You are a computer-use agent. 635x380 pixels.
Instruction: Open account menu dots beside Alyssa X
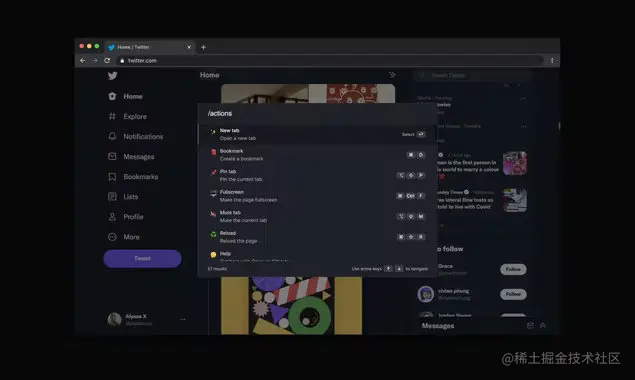coord(183,319)
